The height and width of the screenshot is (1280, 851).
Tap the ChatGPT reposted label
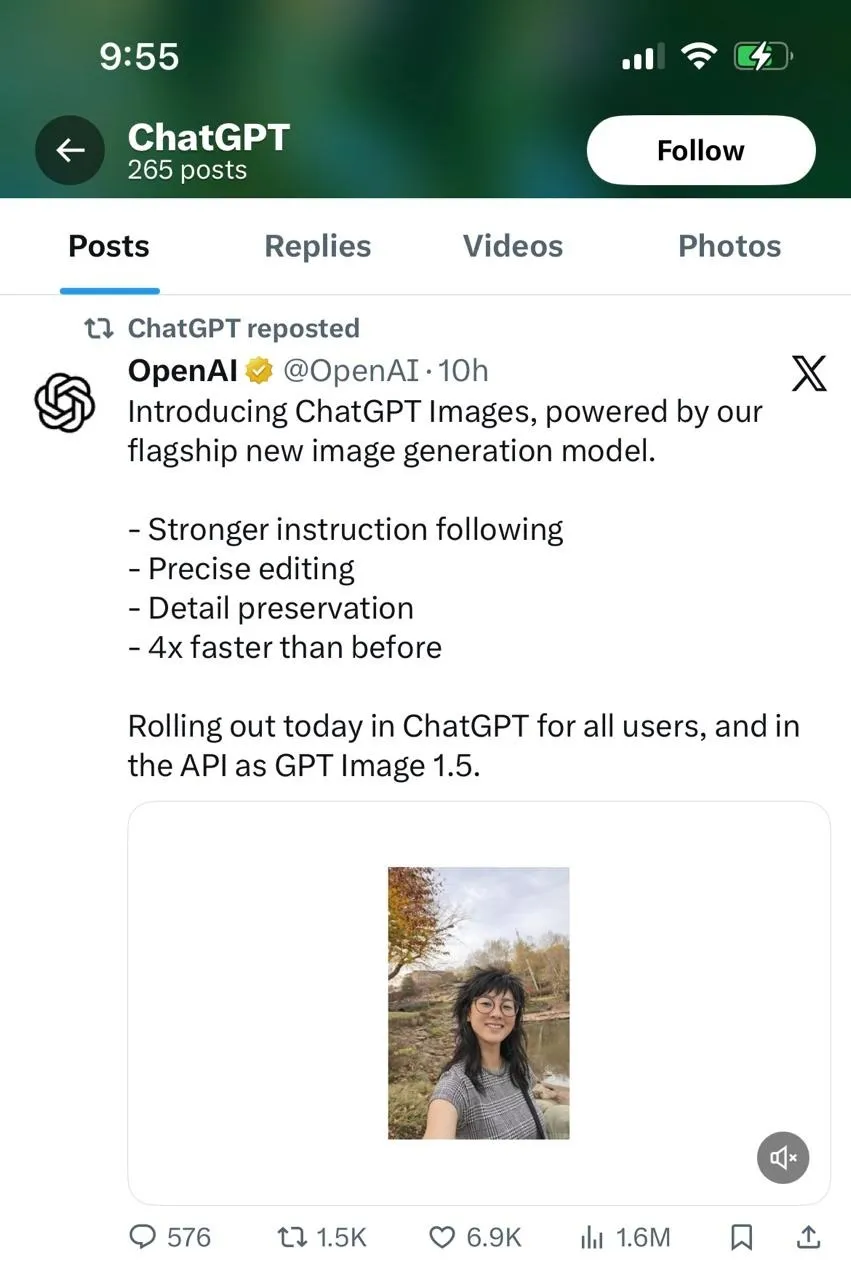(243, 328)
